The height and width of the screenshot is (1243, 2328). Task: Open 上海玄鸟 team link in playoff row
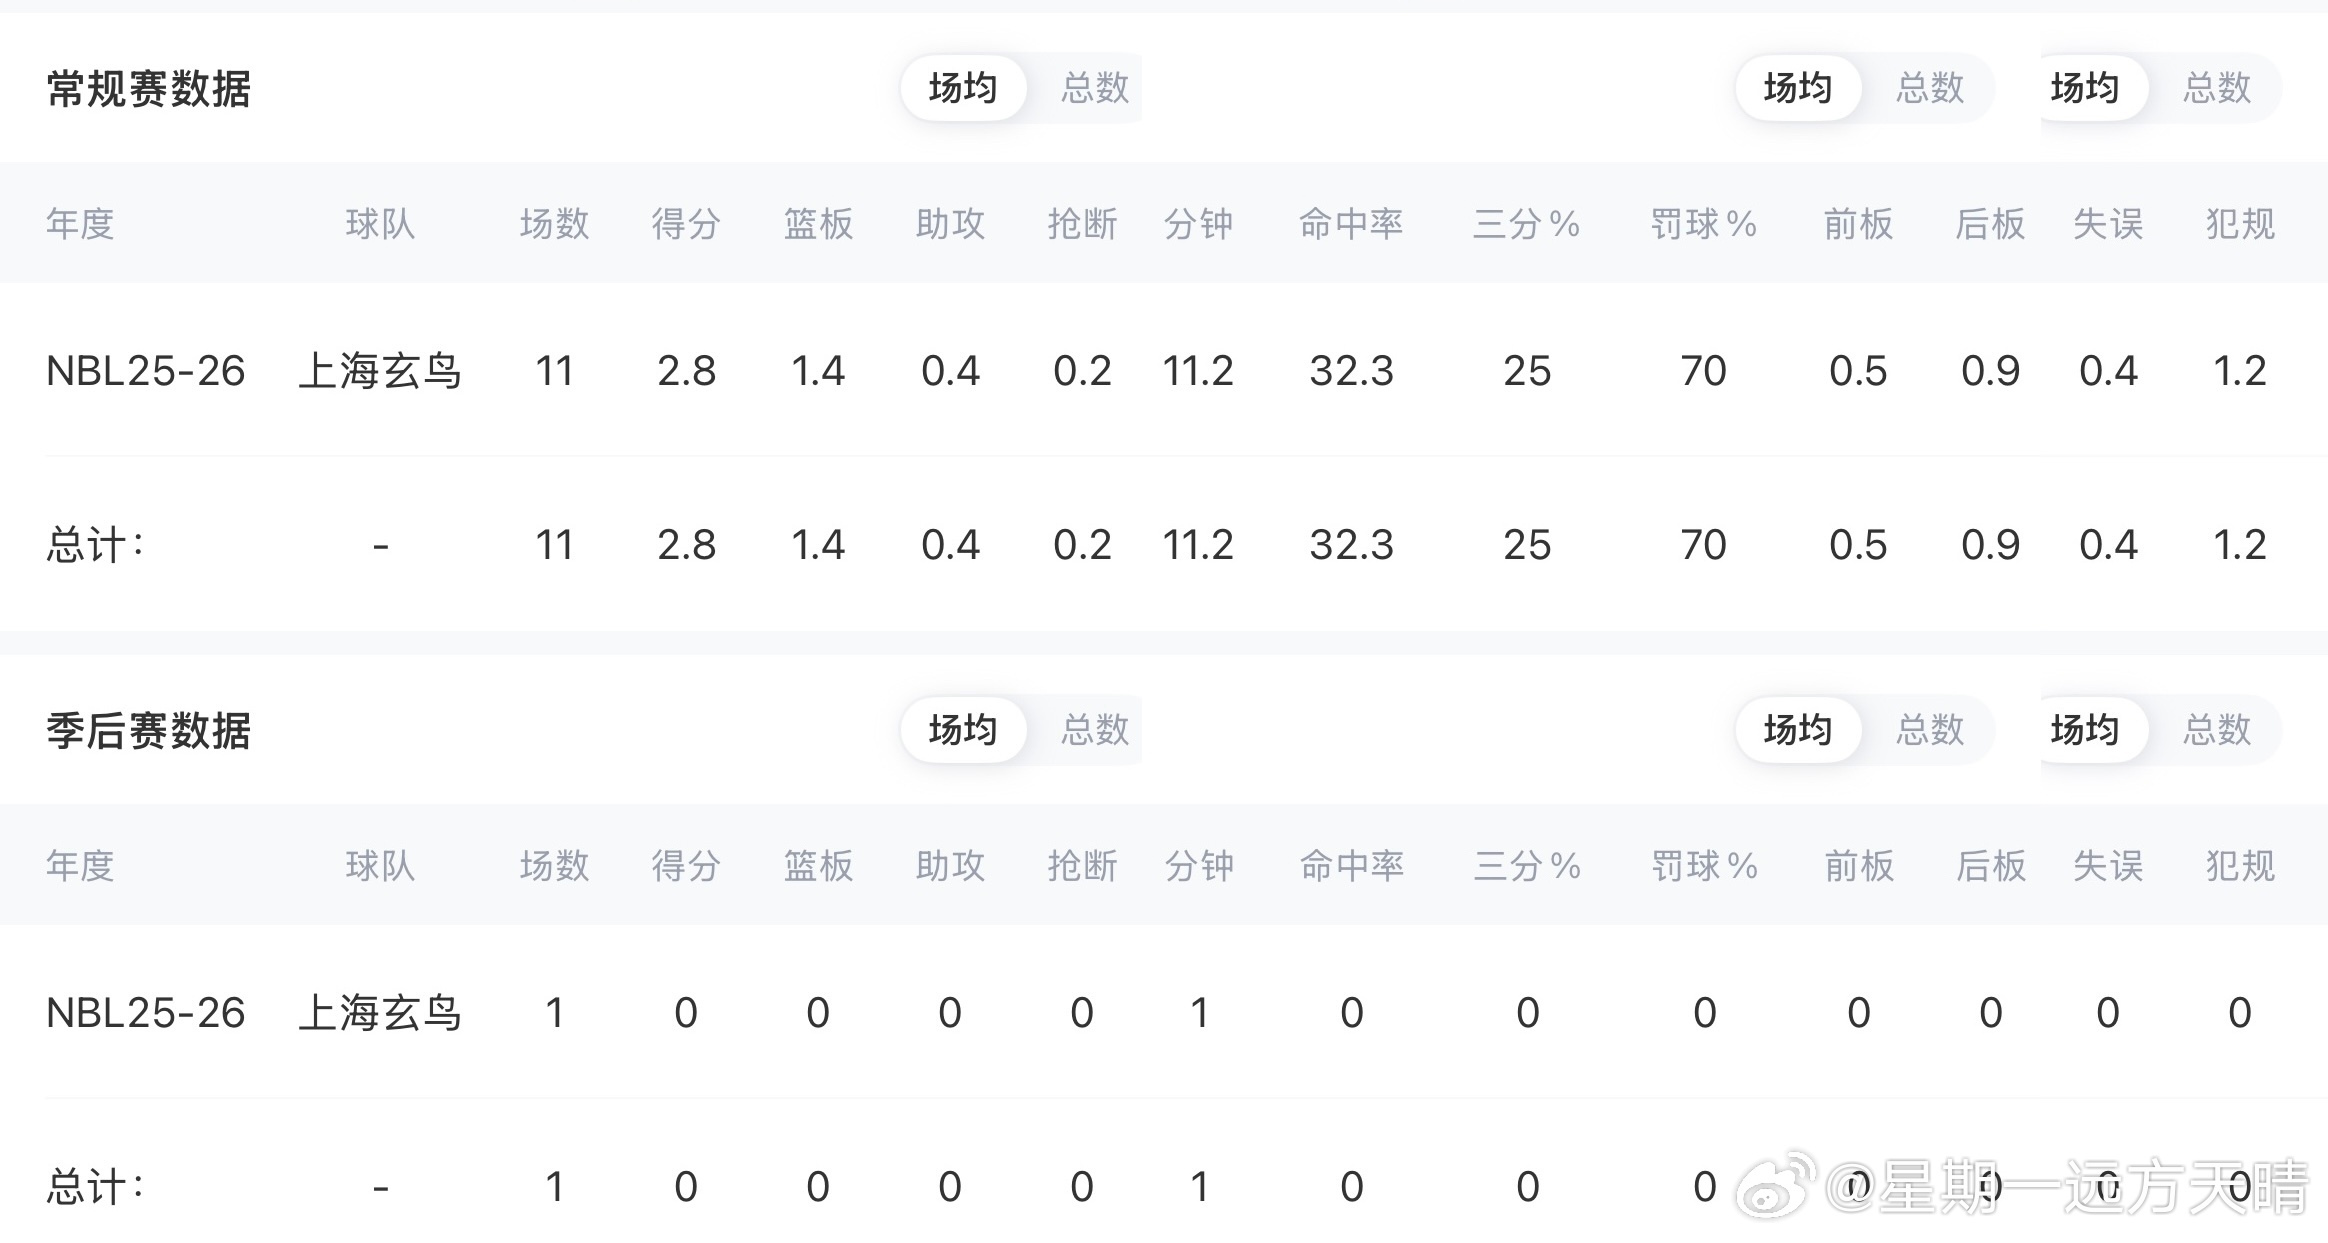pyautogui.click(x=380, y=1013)
